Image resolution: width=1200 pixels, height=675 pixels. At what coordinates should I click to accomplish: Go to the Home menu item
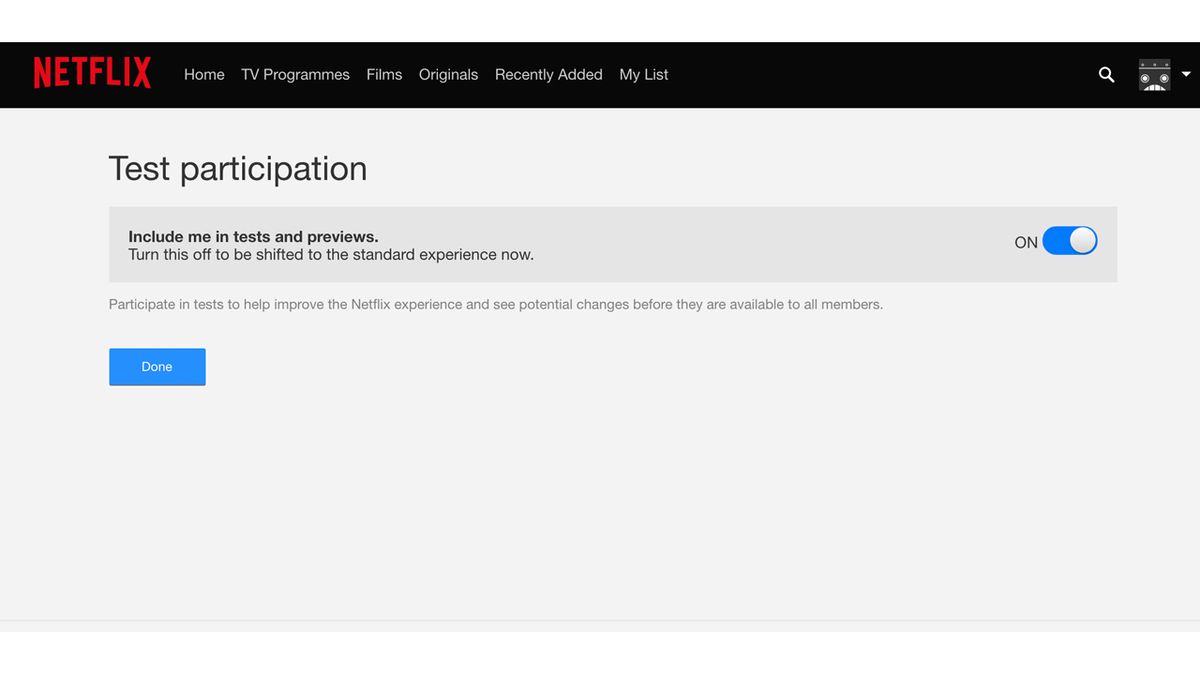[204, 75]
